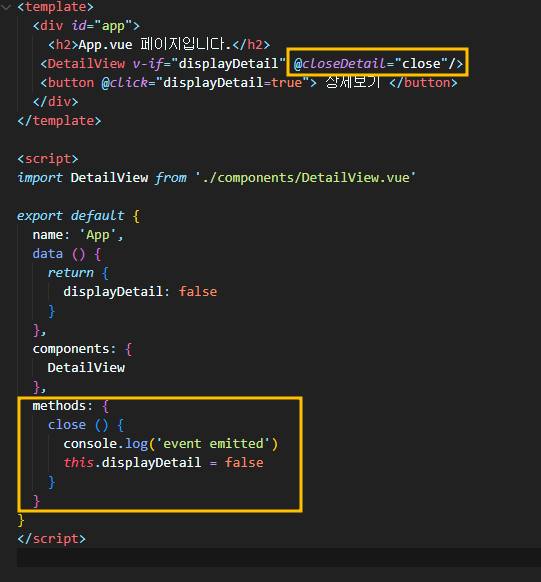Click the components: property key

tap(74, 349)
